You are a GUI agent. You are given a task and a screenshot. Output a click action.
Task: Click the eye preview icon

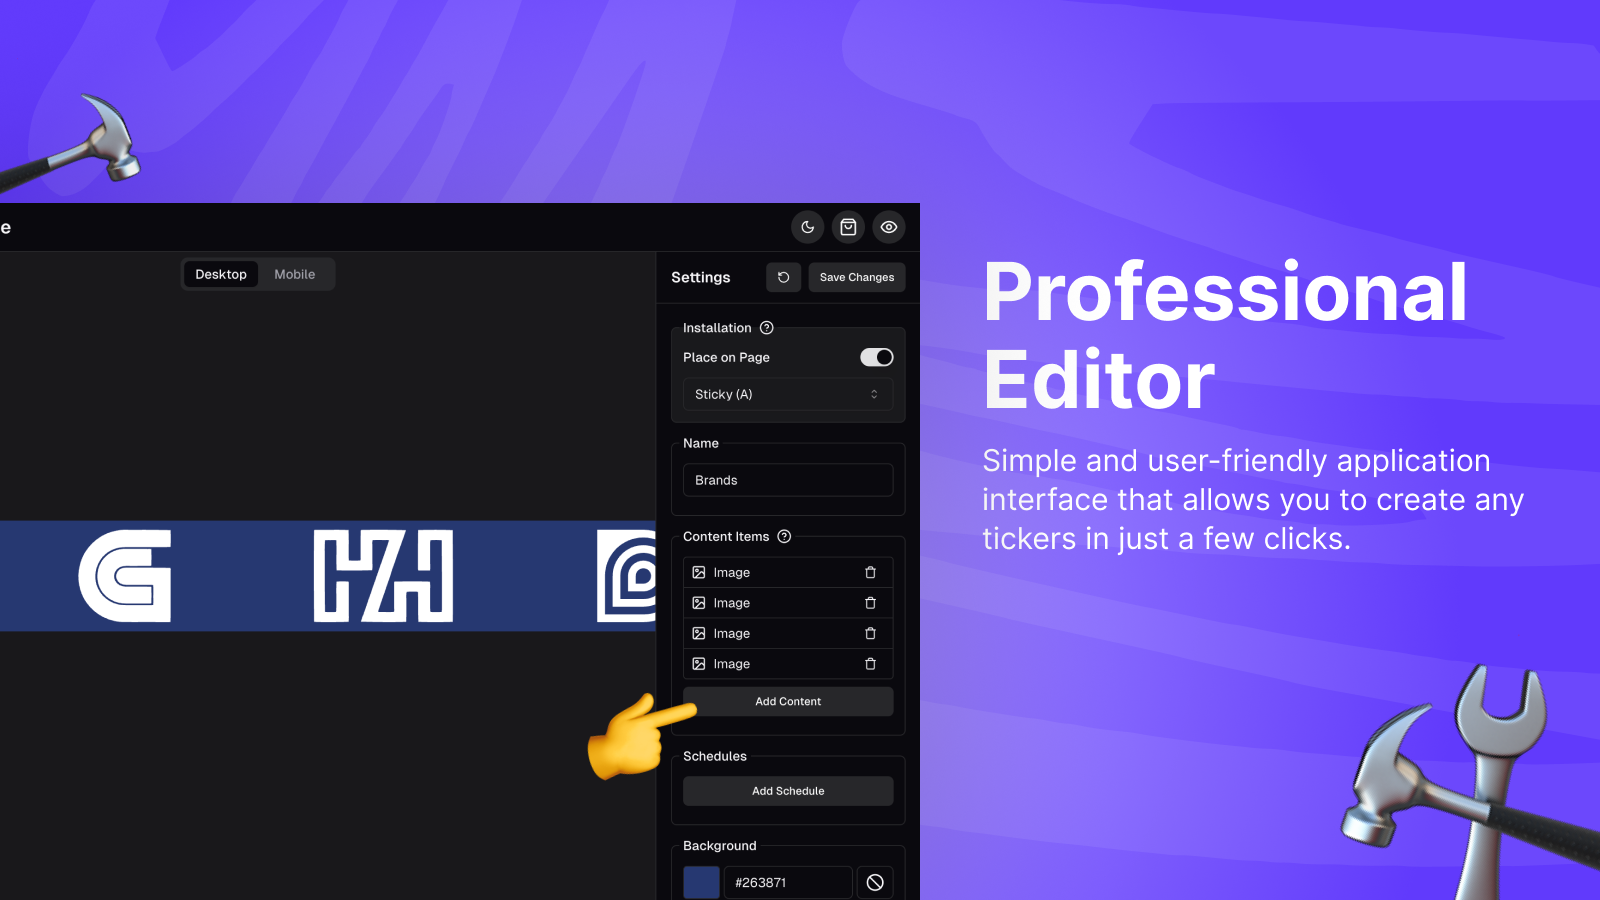click(889, 227)
